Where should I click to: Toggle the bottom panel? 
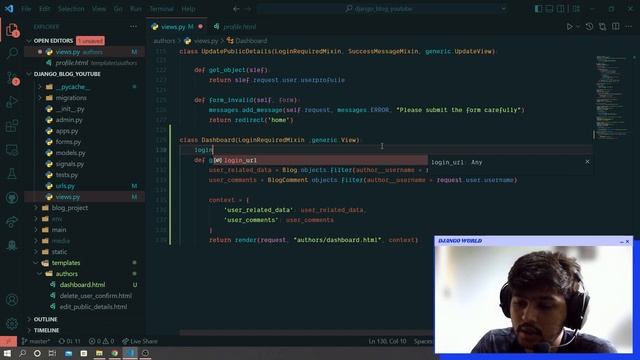tap(549, 9)
